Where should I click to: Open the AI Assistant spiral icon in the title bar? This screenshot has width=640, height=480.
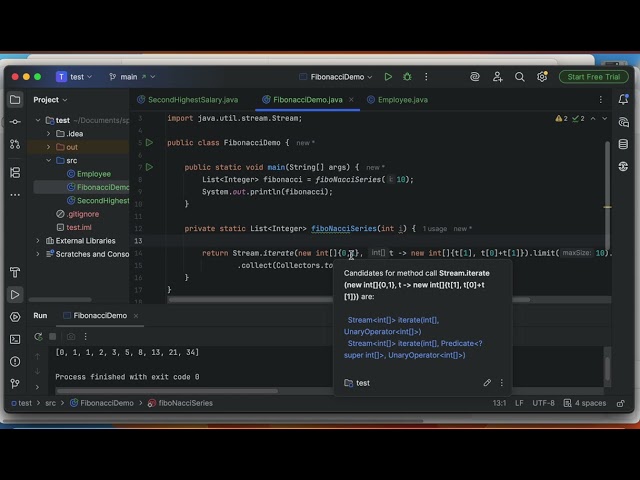pos(475,77)
